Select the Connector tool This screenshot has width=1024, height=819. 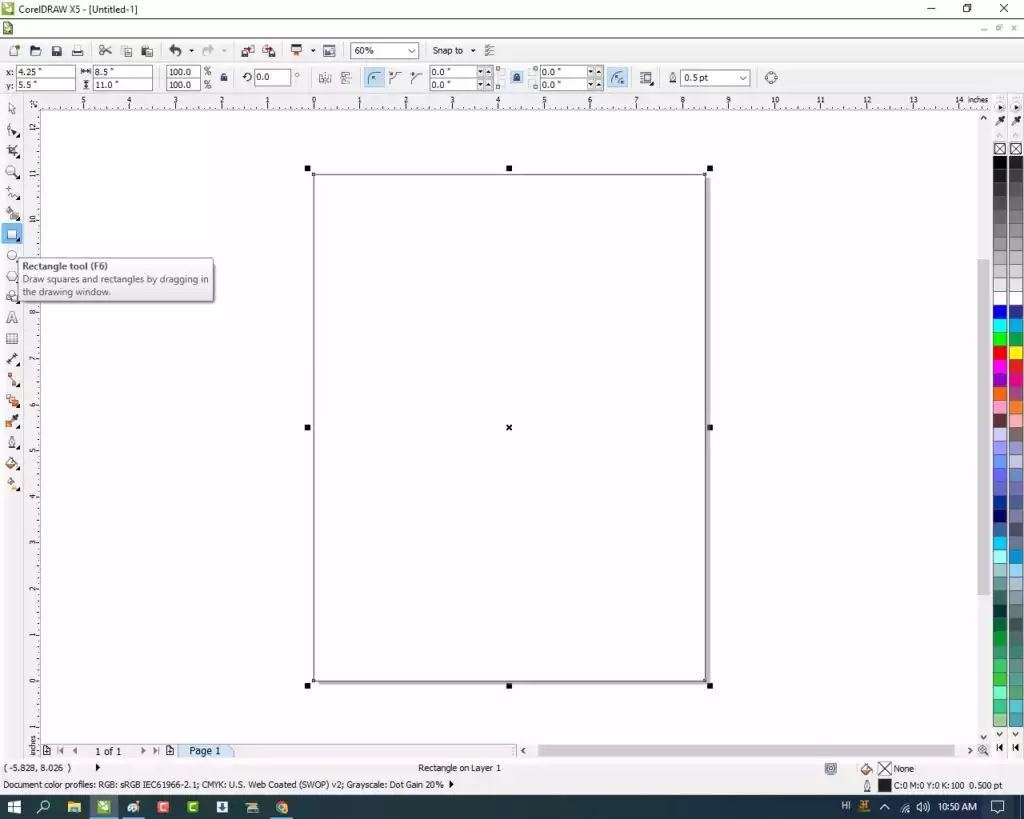click(x=12, y=380)
